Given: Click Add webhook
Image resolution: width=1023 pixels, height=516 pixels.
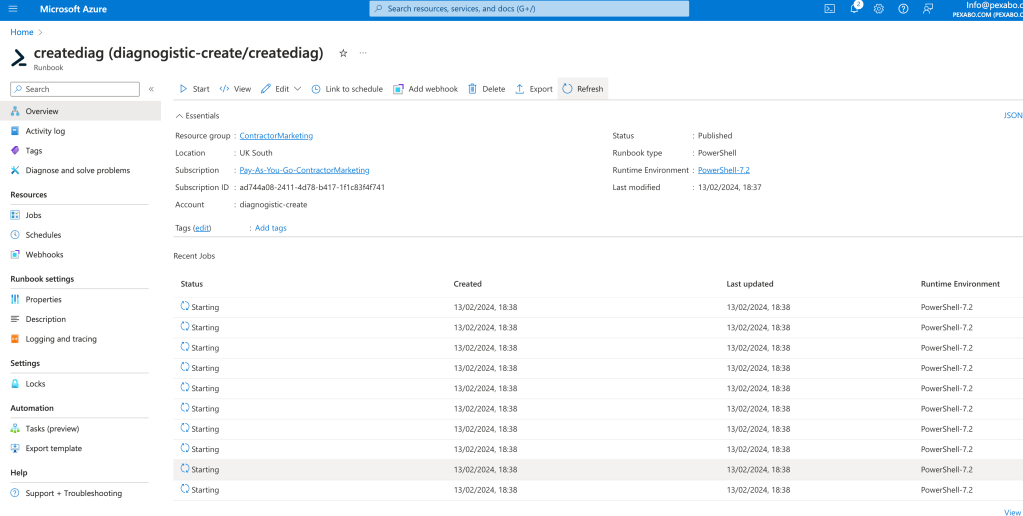Looking at the screenshot, I should pyautogui.click(x=425, y=89).
